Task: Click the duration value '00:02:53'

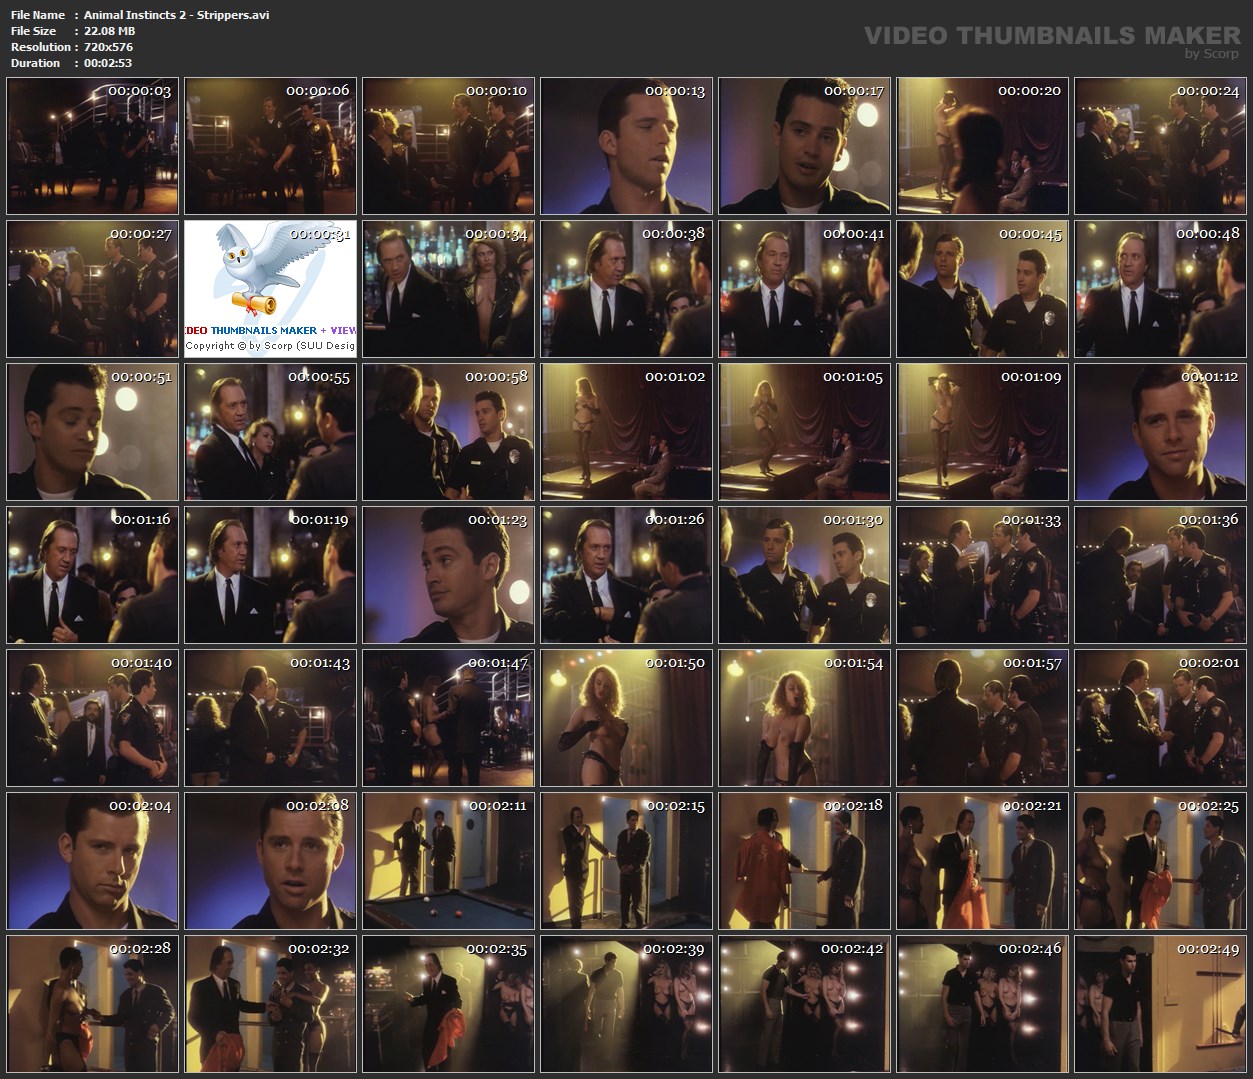Action: (x=108, y=63)
